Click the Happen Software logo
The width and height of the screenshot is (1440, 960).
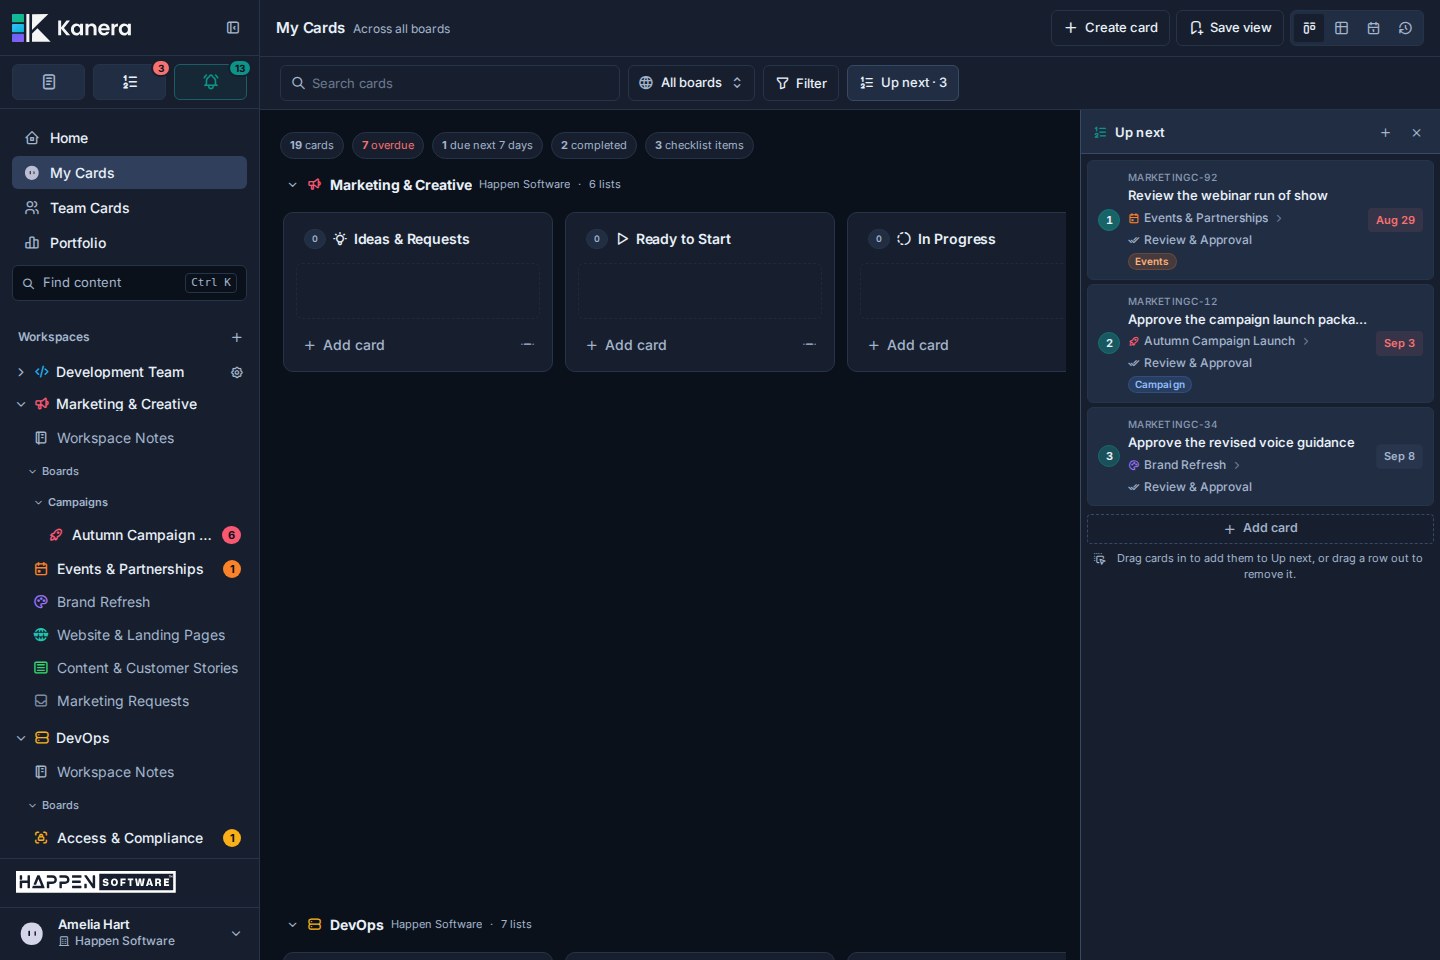click(x=96, y=882)
